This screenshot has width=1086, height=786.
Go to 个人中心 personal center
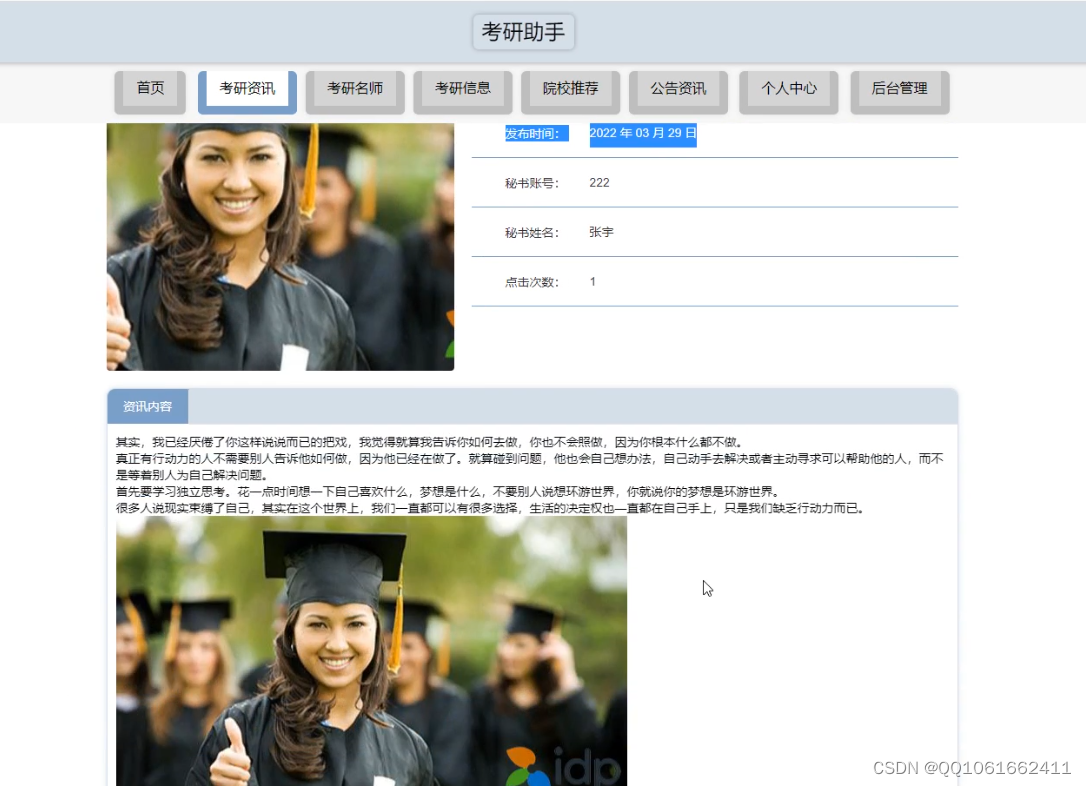tap(788, 91)
